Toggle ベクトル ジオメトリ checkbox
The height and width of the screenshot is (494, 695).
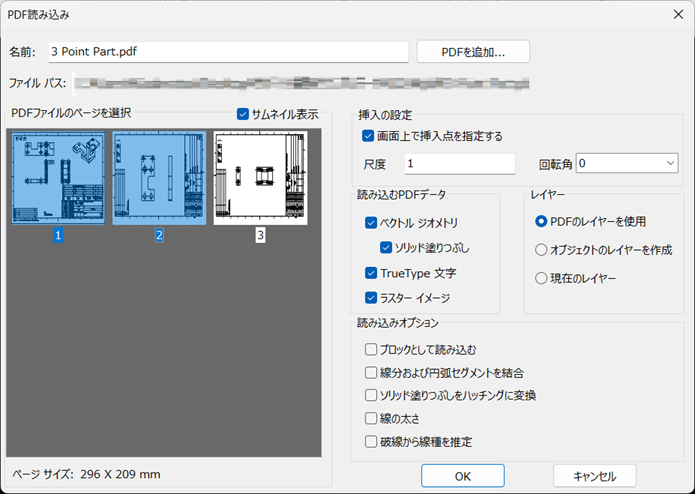pos(371,223)
